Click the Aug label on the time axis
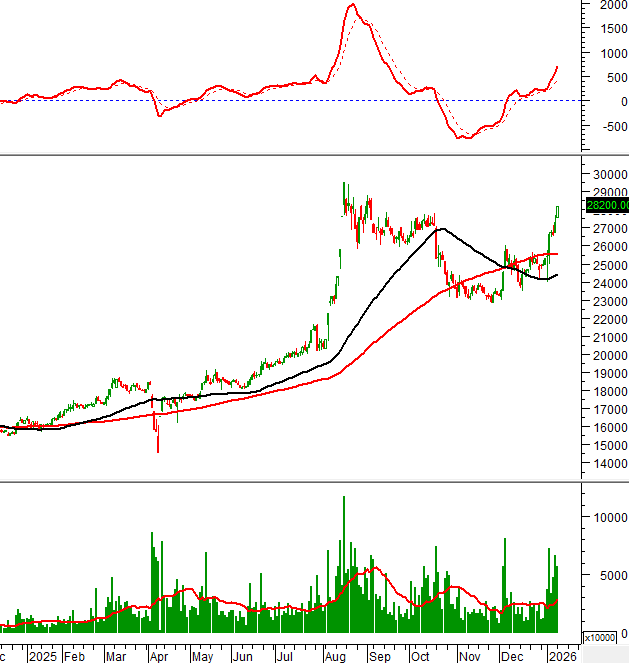629x663 pixels. pyautogui.click(x=337, y=657)
